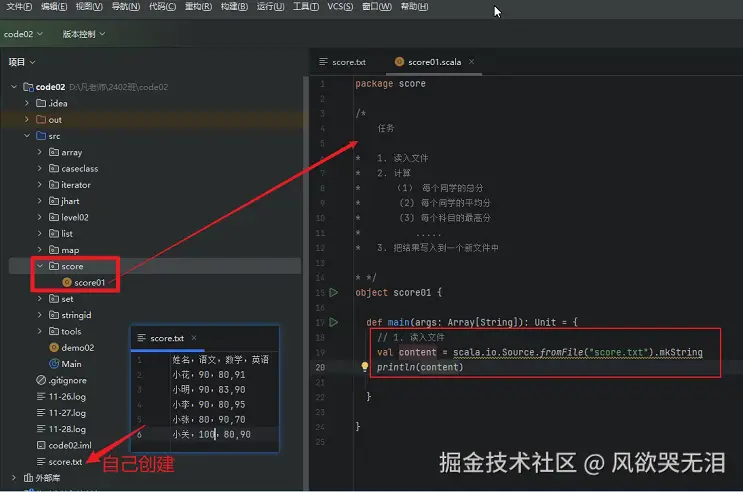Open the 重构(R) menu
This screenshot has width=743, height=492.
[x=198, y=7]
